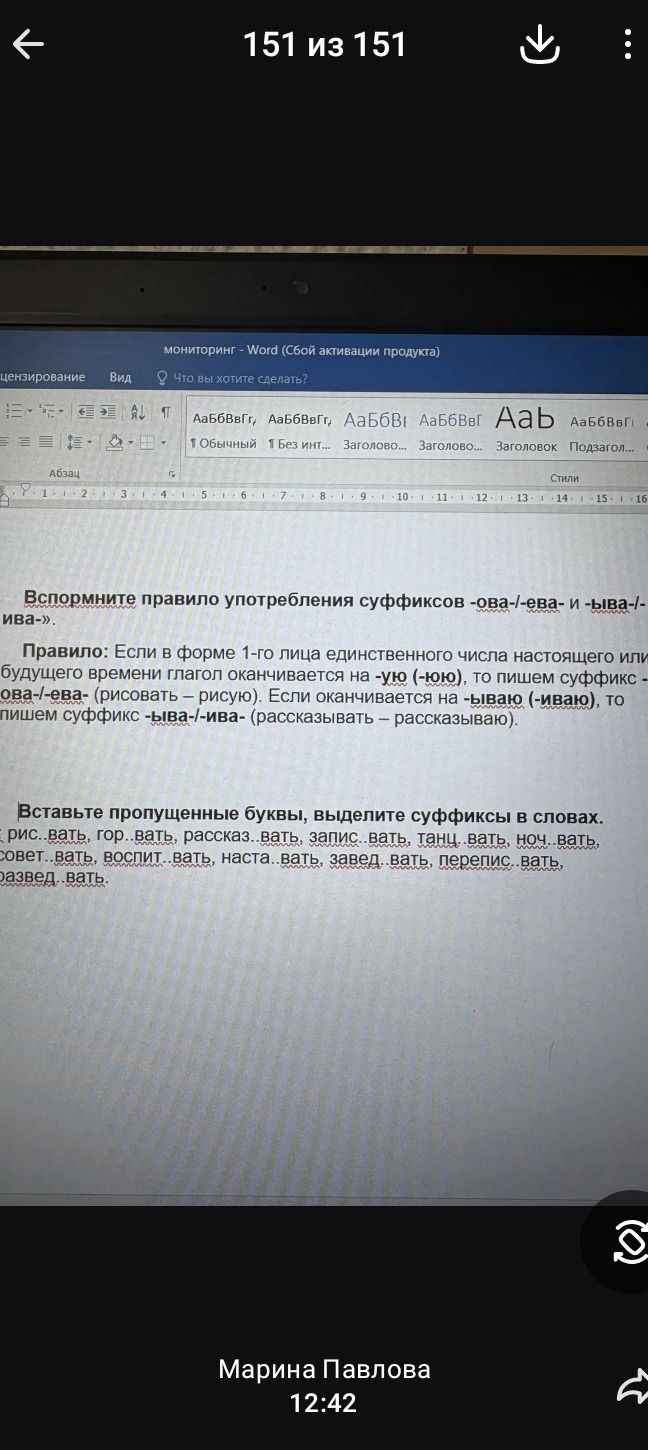Click the heading word Вспормните
This screenshot has width=648, height=1450.
coord(80,599)
